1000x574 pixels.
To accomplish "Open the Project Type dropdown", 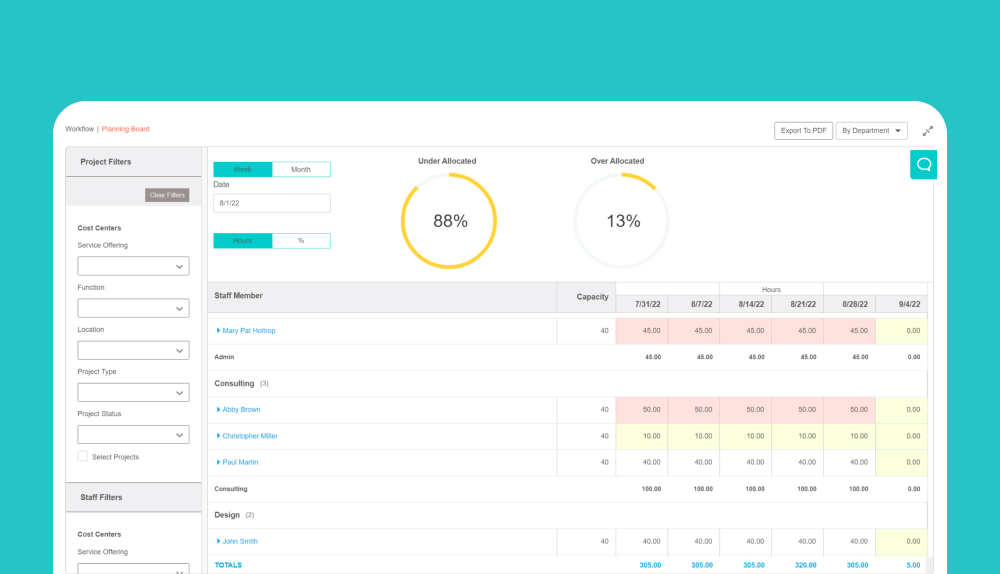I will click(133, 392).
